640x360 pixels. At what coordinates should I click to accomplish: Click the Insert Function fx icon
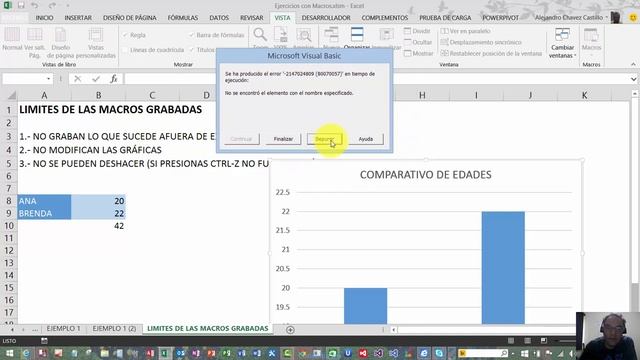[x=114, y=79]
